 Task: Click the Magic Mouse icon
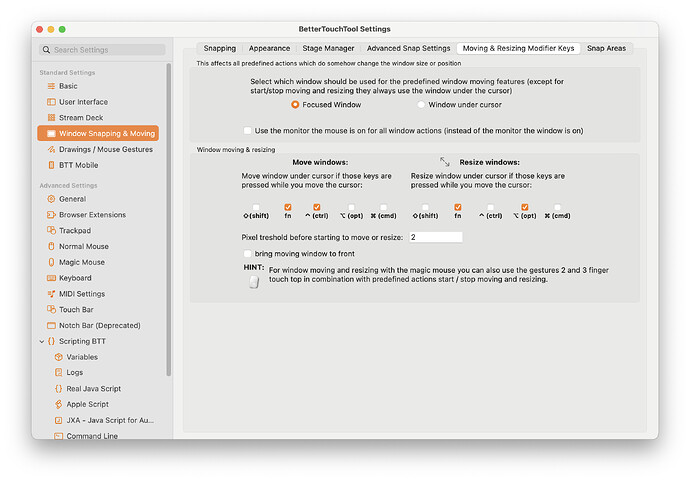click(x=51, y=262)
